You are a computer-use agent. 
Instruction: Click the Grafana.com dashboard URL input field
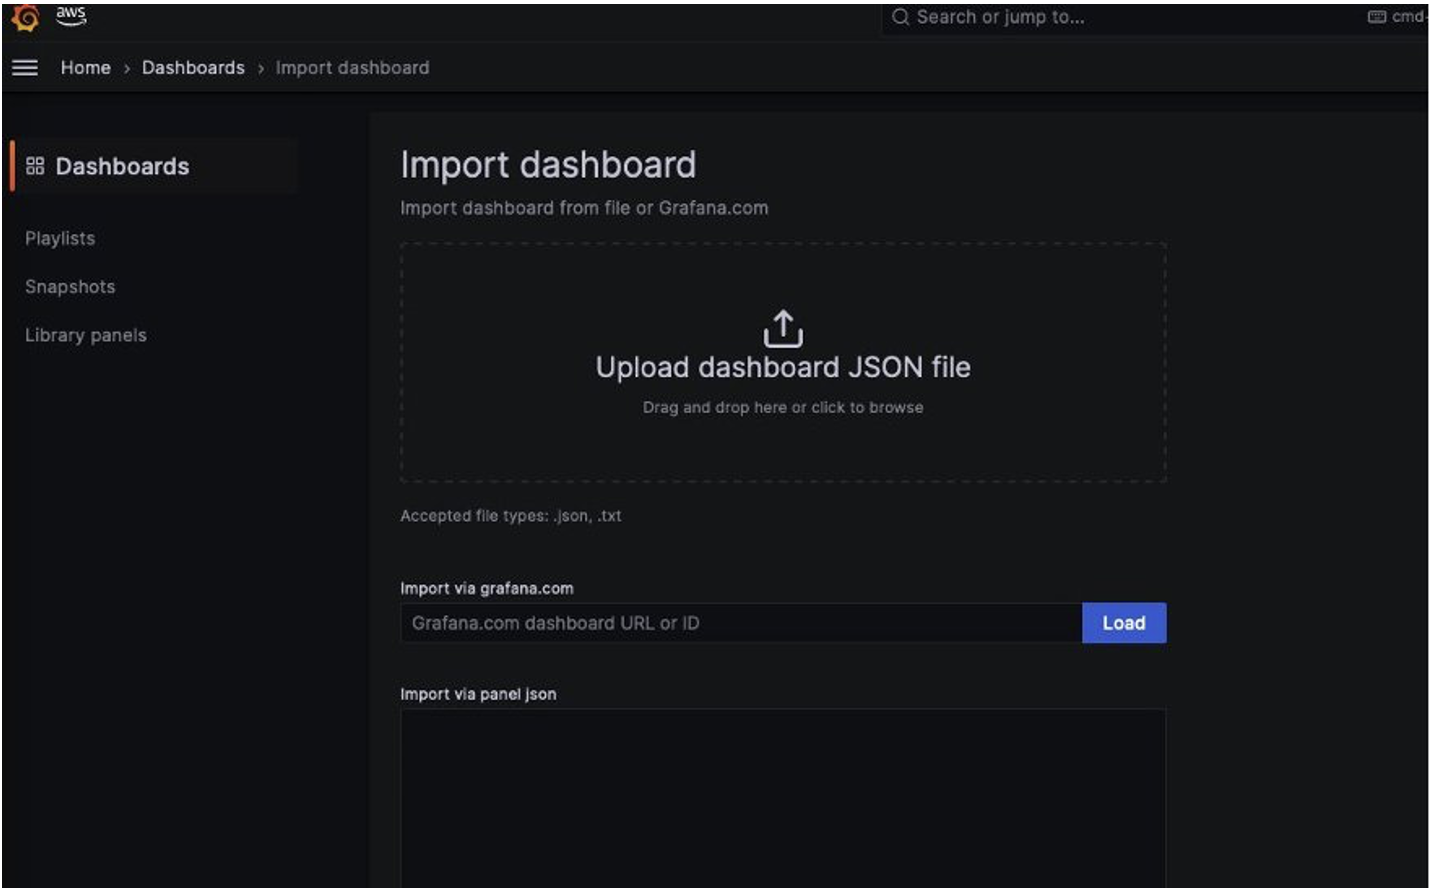700,622
